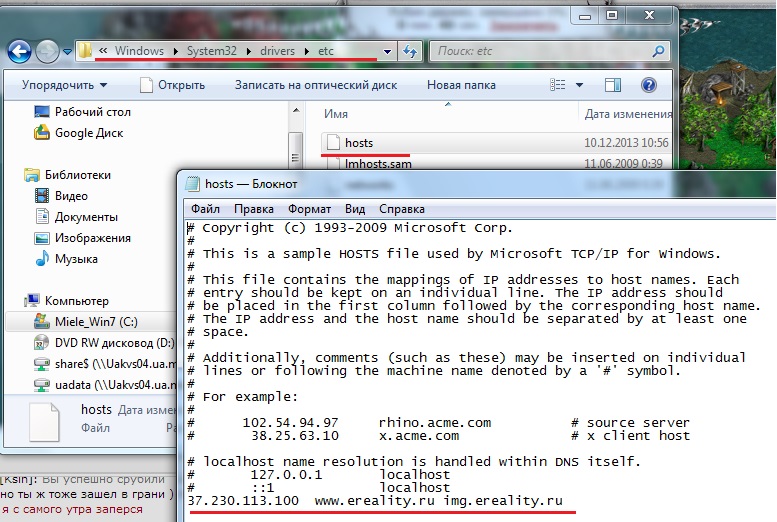Click the Explorer forward arrow button
Viewport: 777px width, 522px height.
click(x=47, y=51)
